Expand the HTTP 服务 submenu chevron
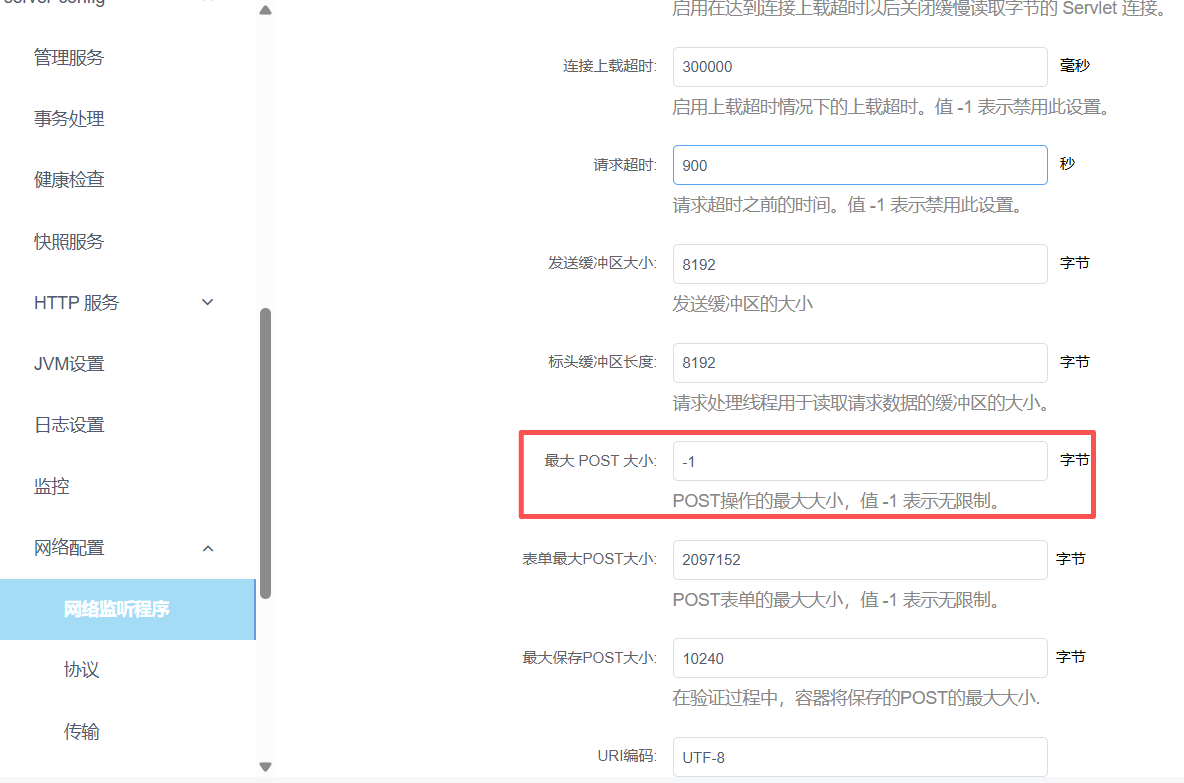 208,303
